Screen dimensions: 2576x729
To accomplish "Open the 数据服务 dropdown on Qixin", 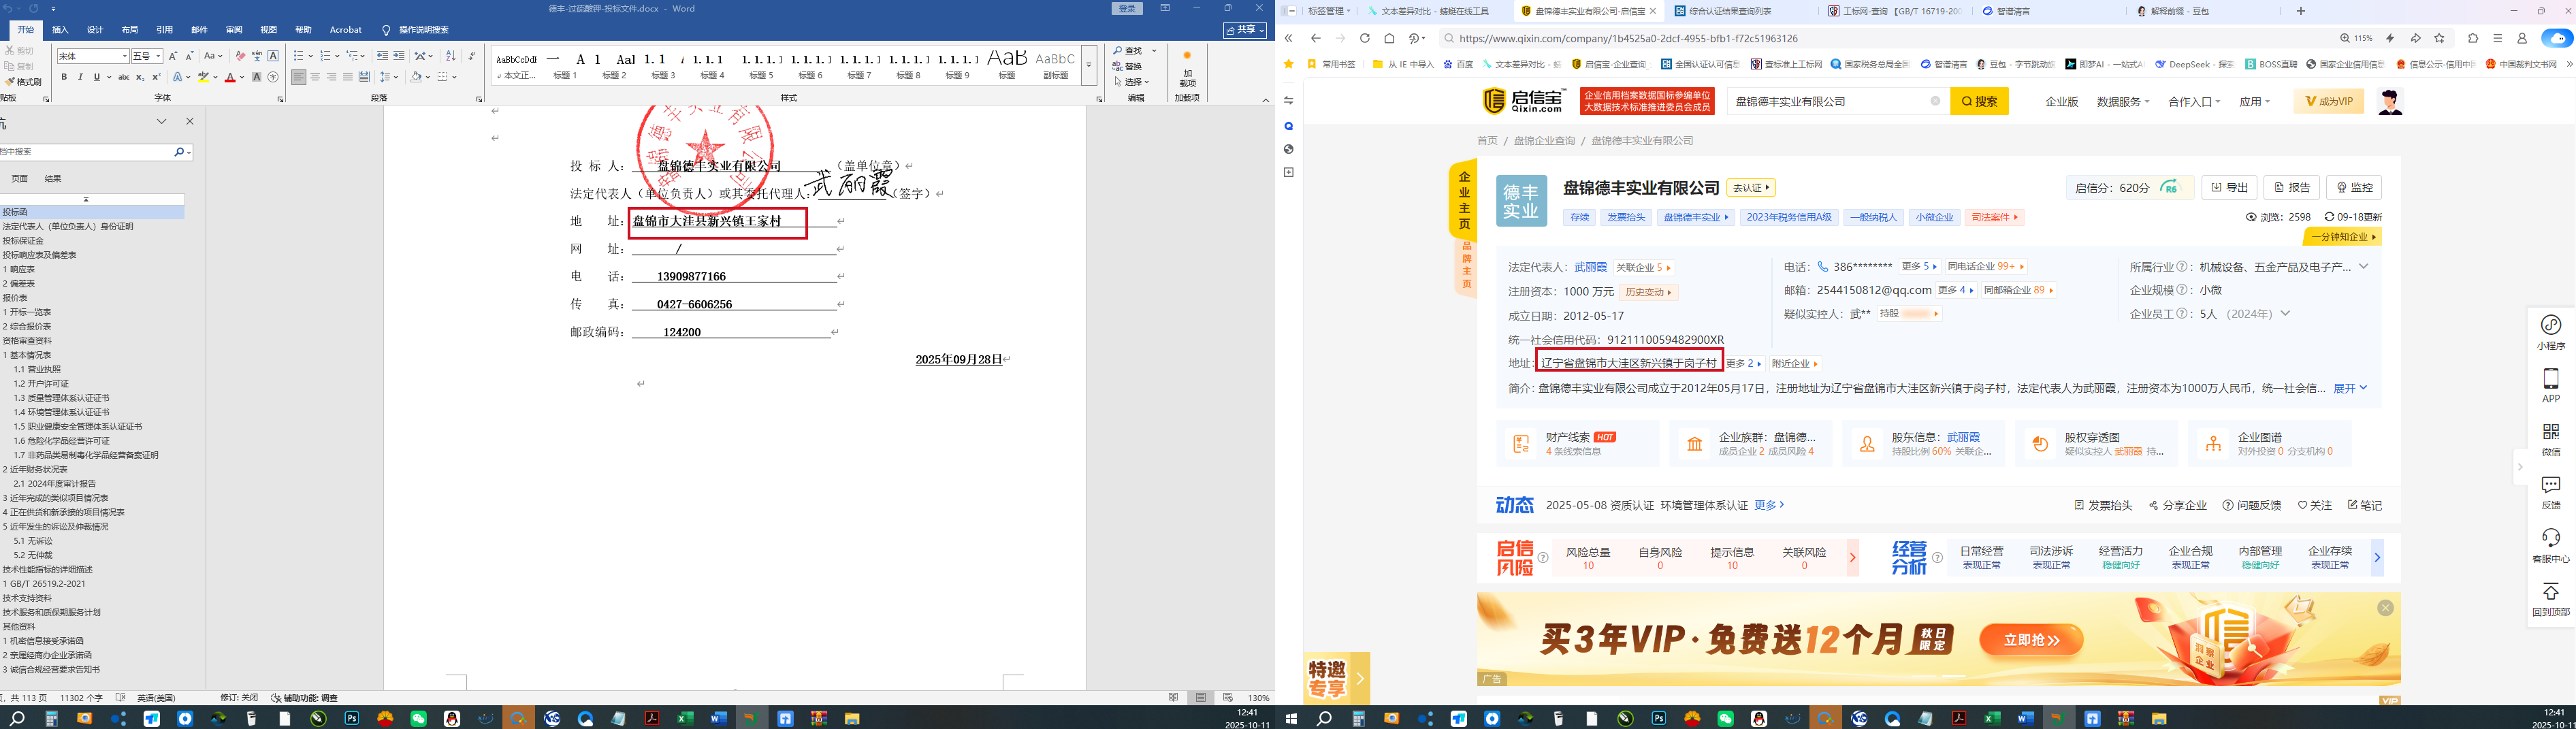I will point(2122,102).
